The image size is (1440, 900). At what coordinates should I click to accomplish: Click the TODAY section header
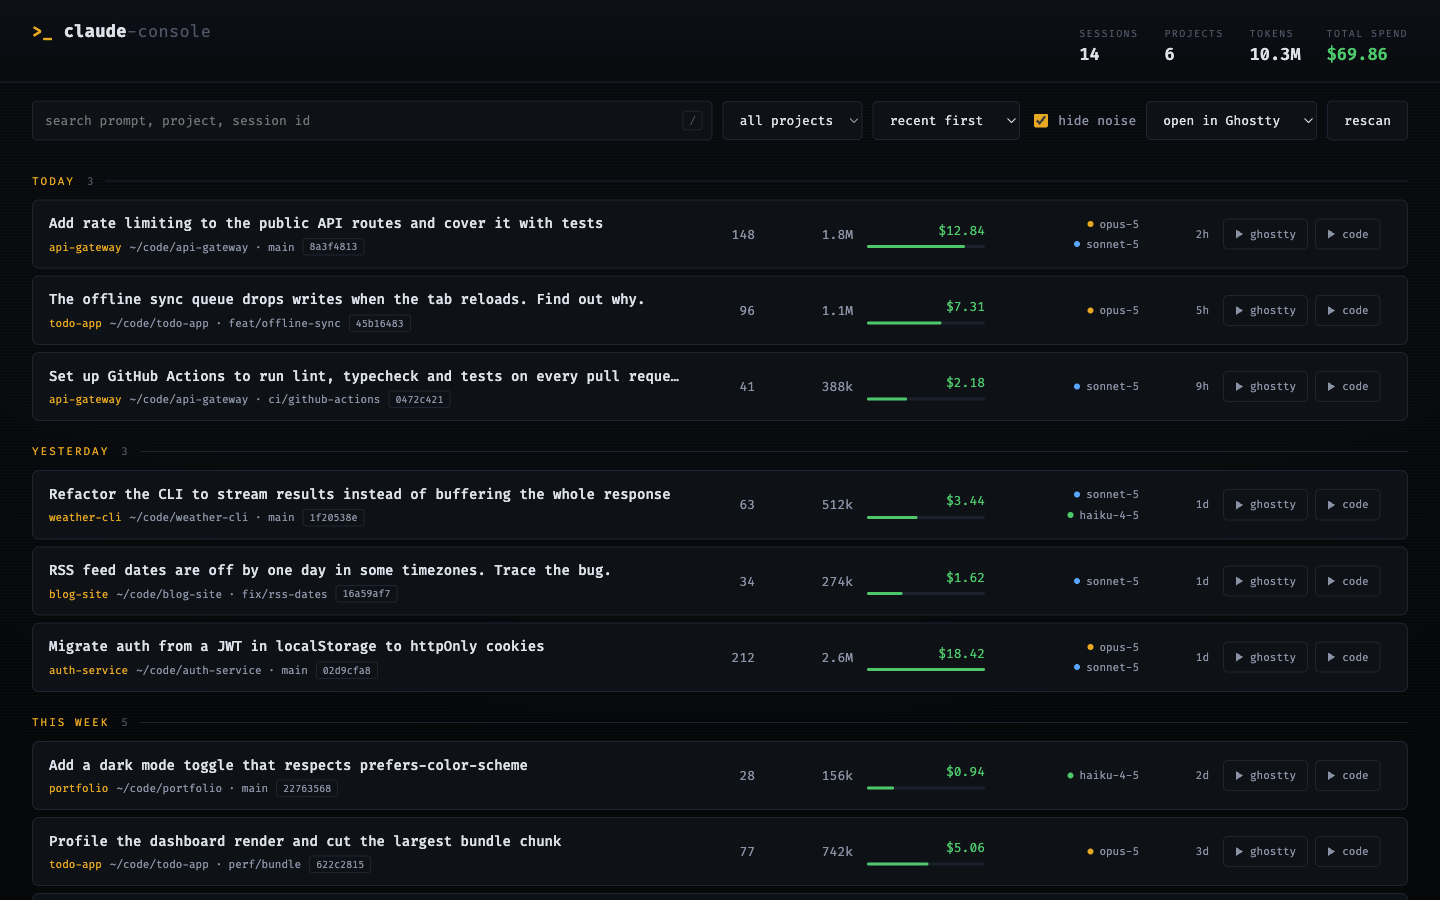click(x=53, y=181)
